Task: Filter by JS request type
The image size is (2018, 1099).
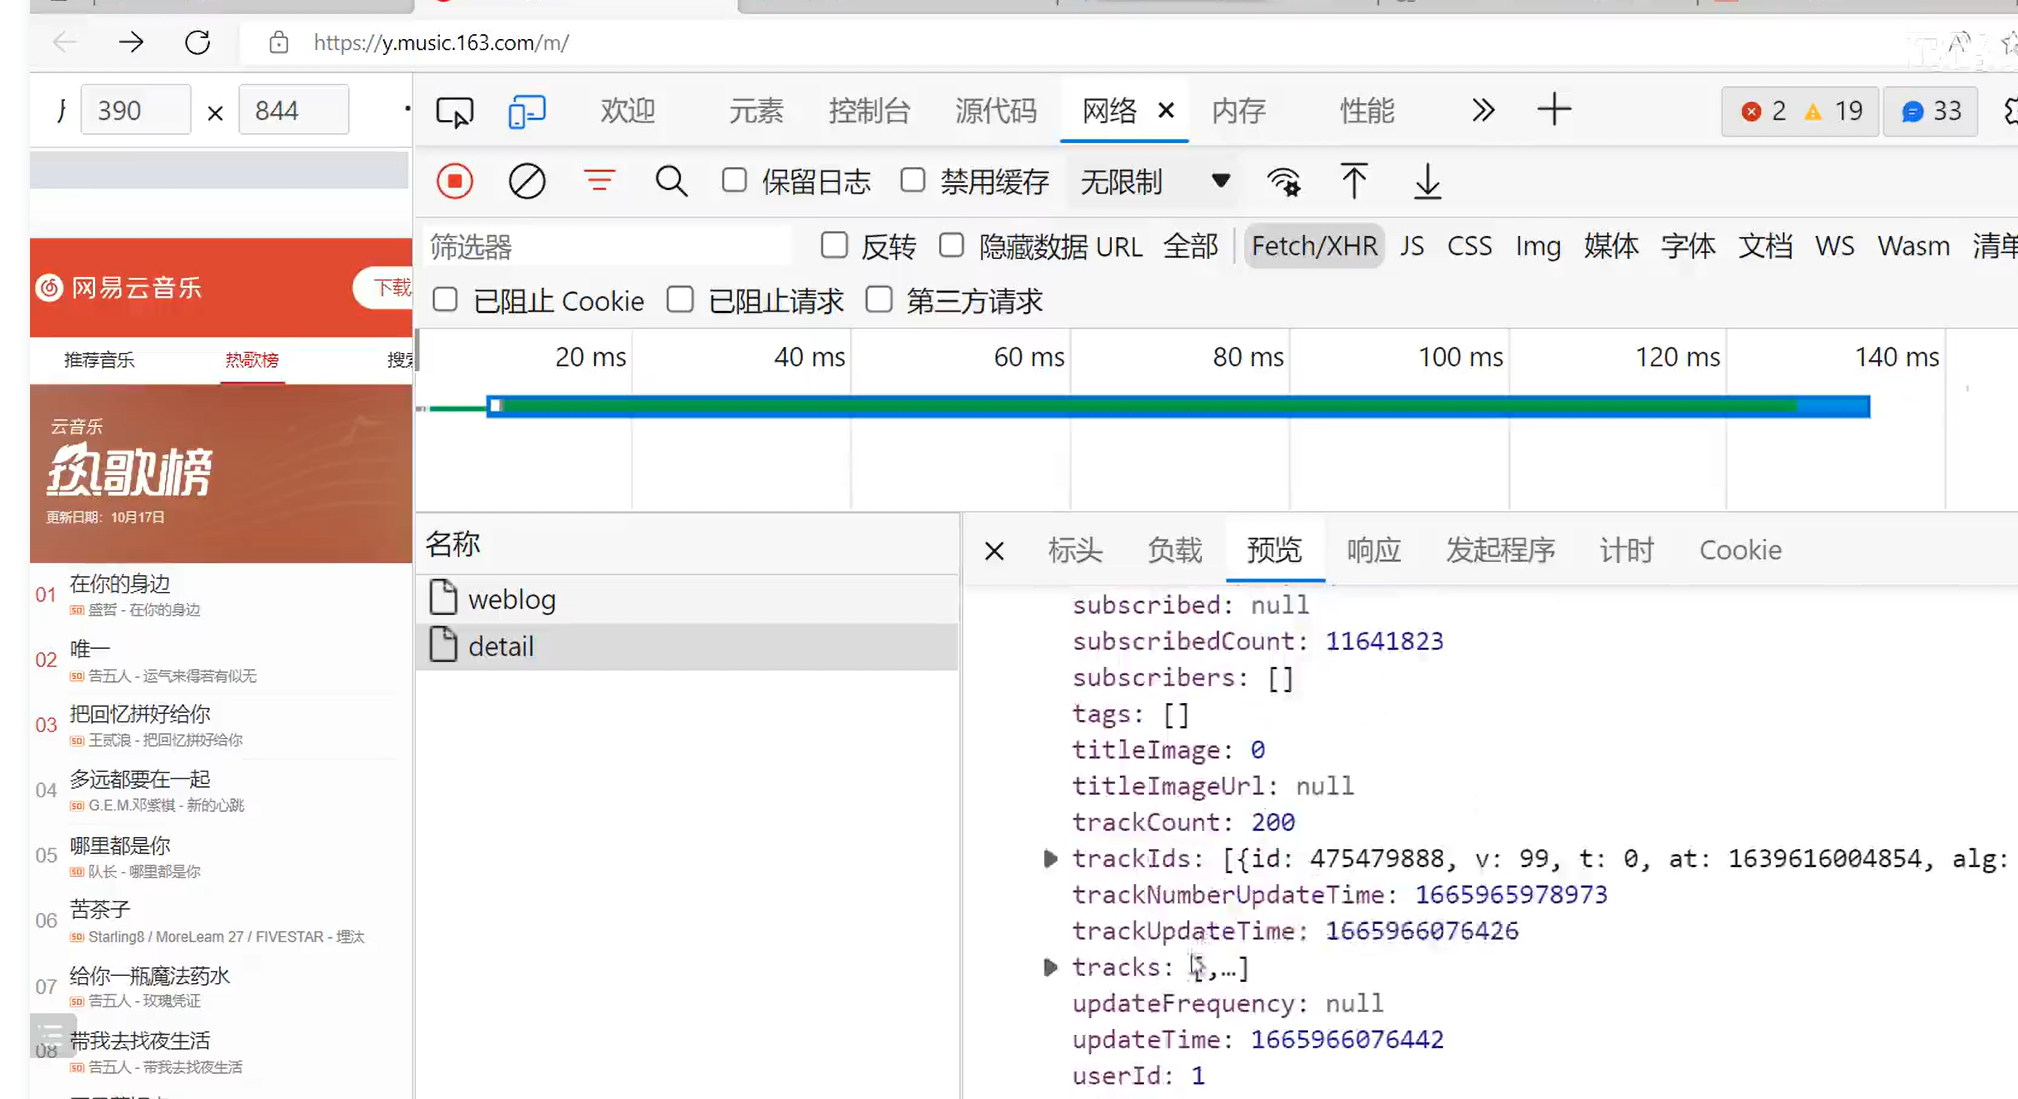Action: tap(1411, 246)
